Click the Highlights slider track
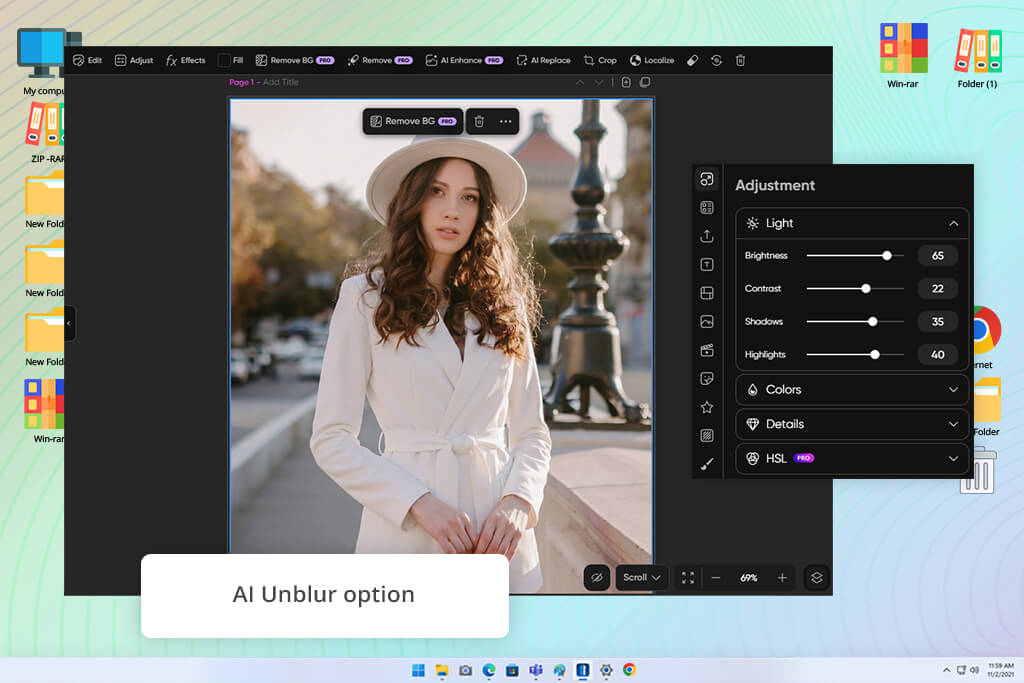1024x683 pixels. click(855, 355)
